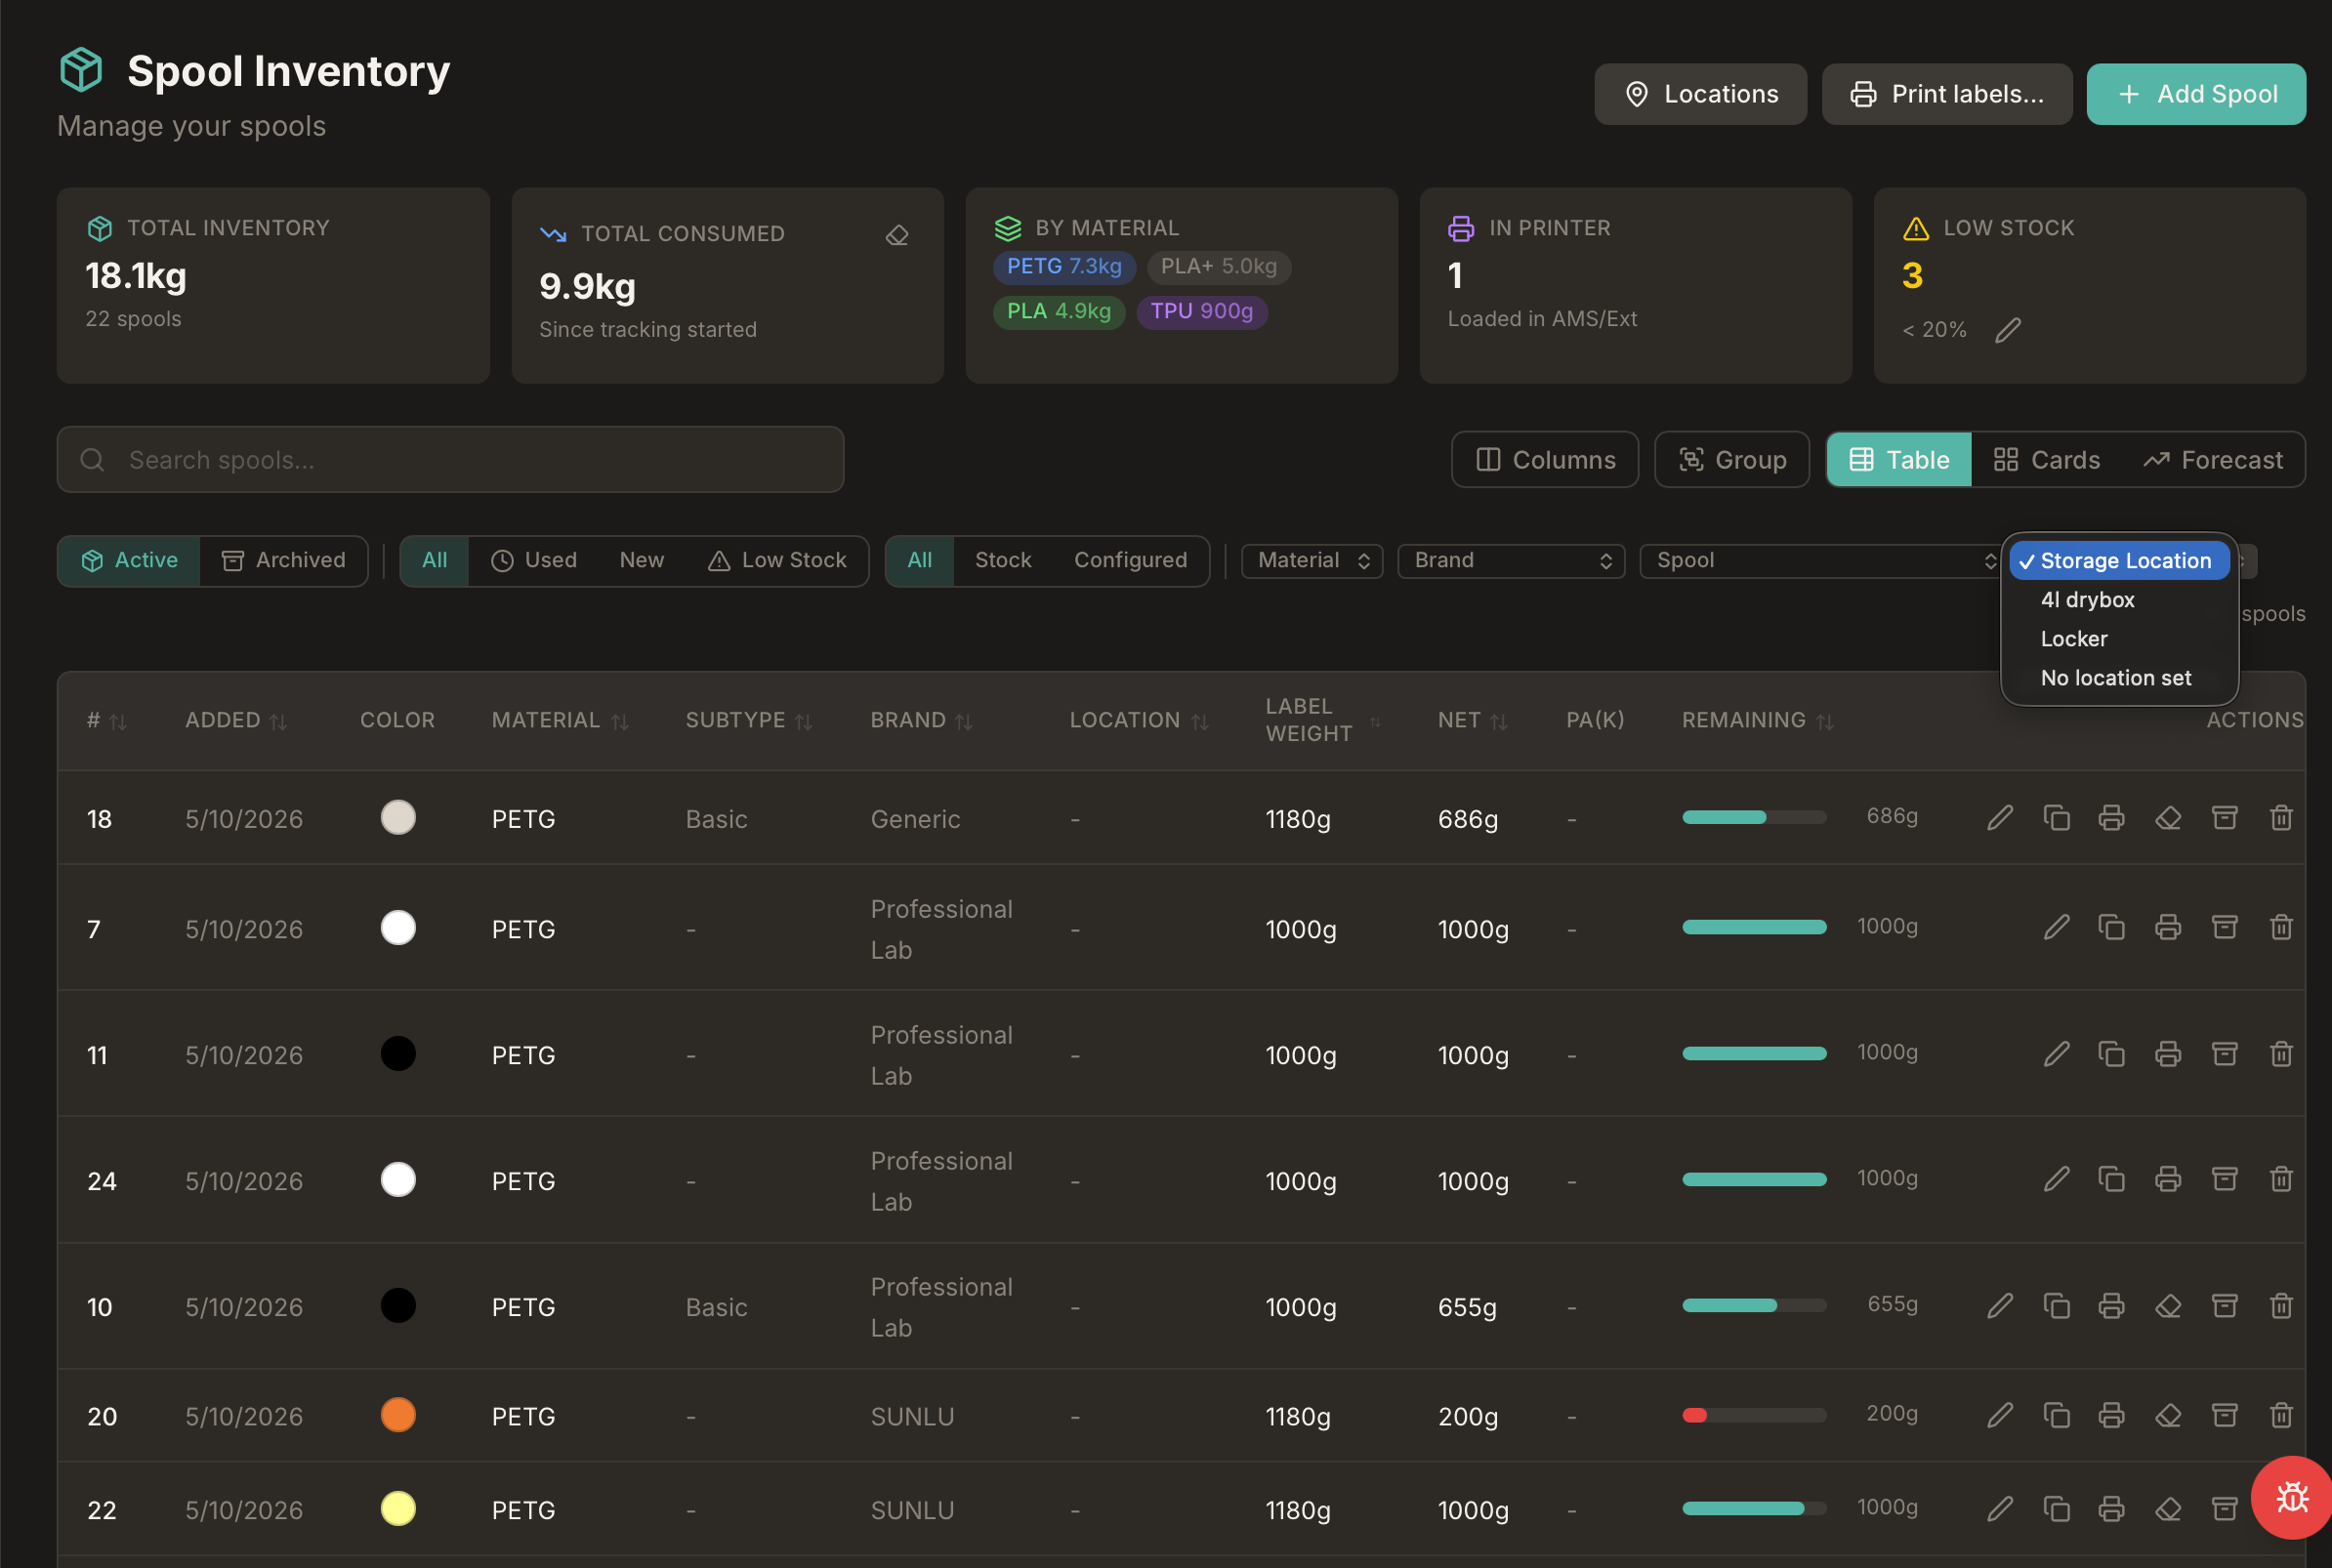Choose Storage Location option in dropdown
This screenshot has width=2332, height=1568.
[x=2119, y=561]
